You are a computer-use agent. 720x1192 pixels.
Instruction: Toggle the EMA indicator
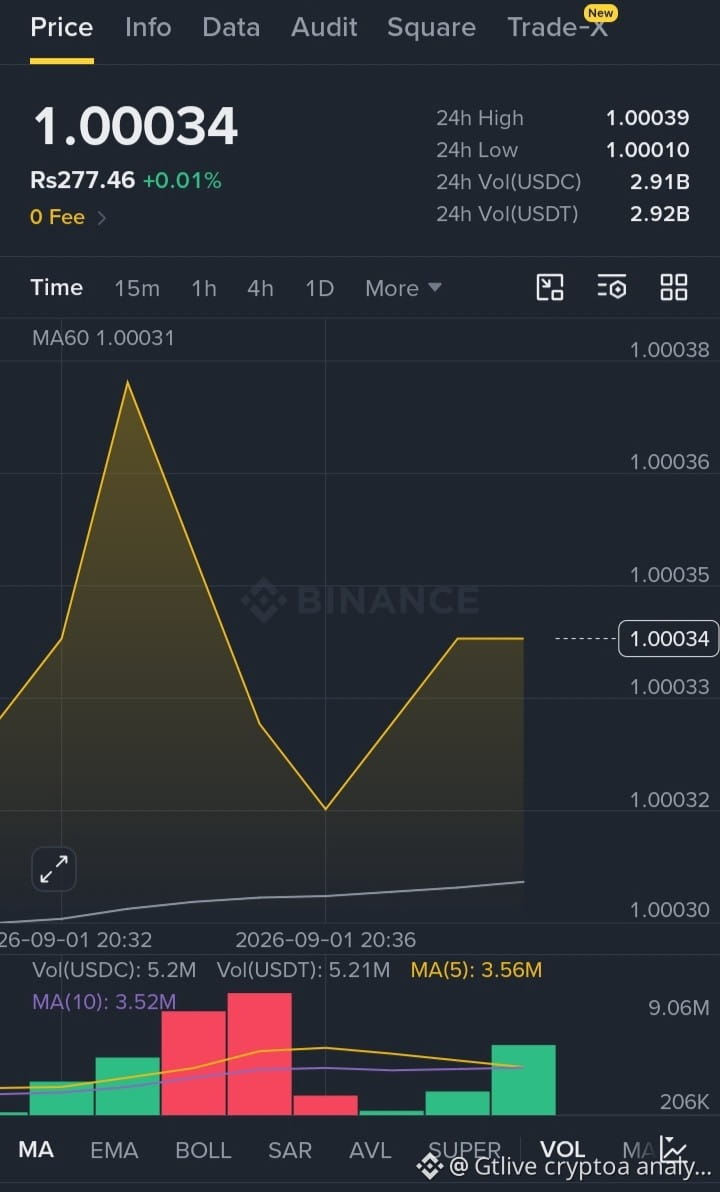click(114, 1150)
